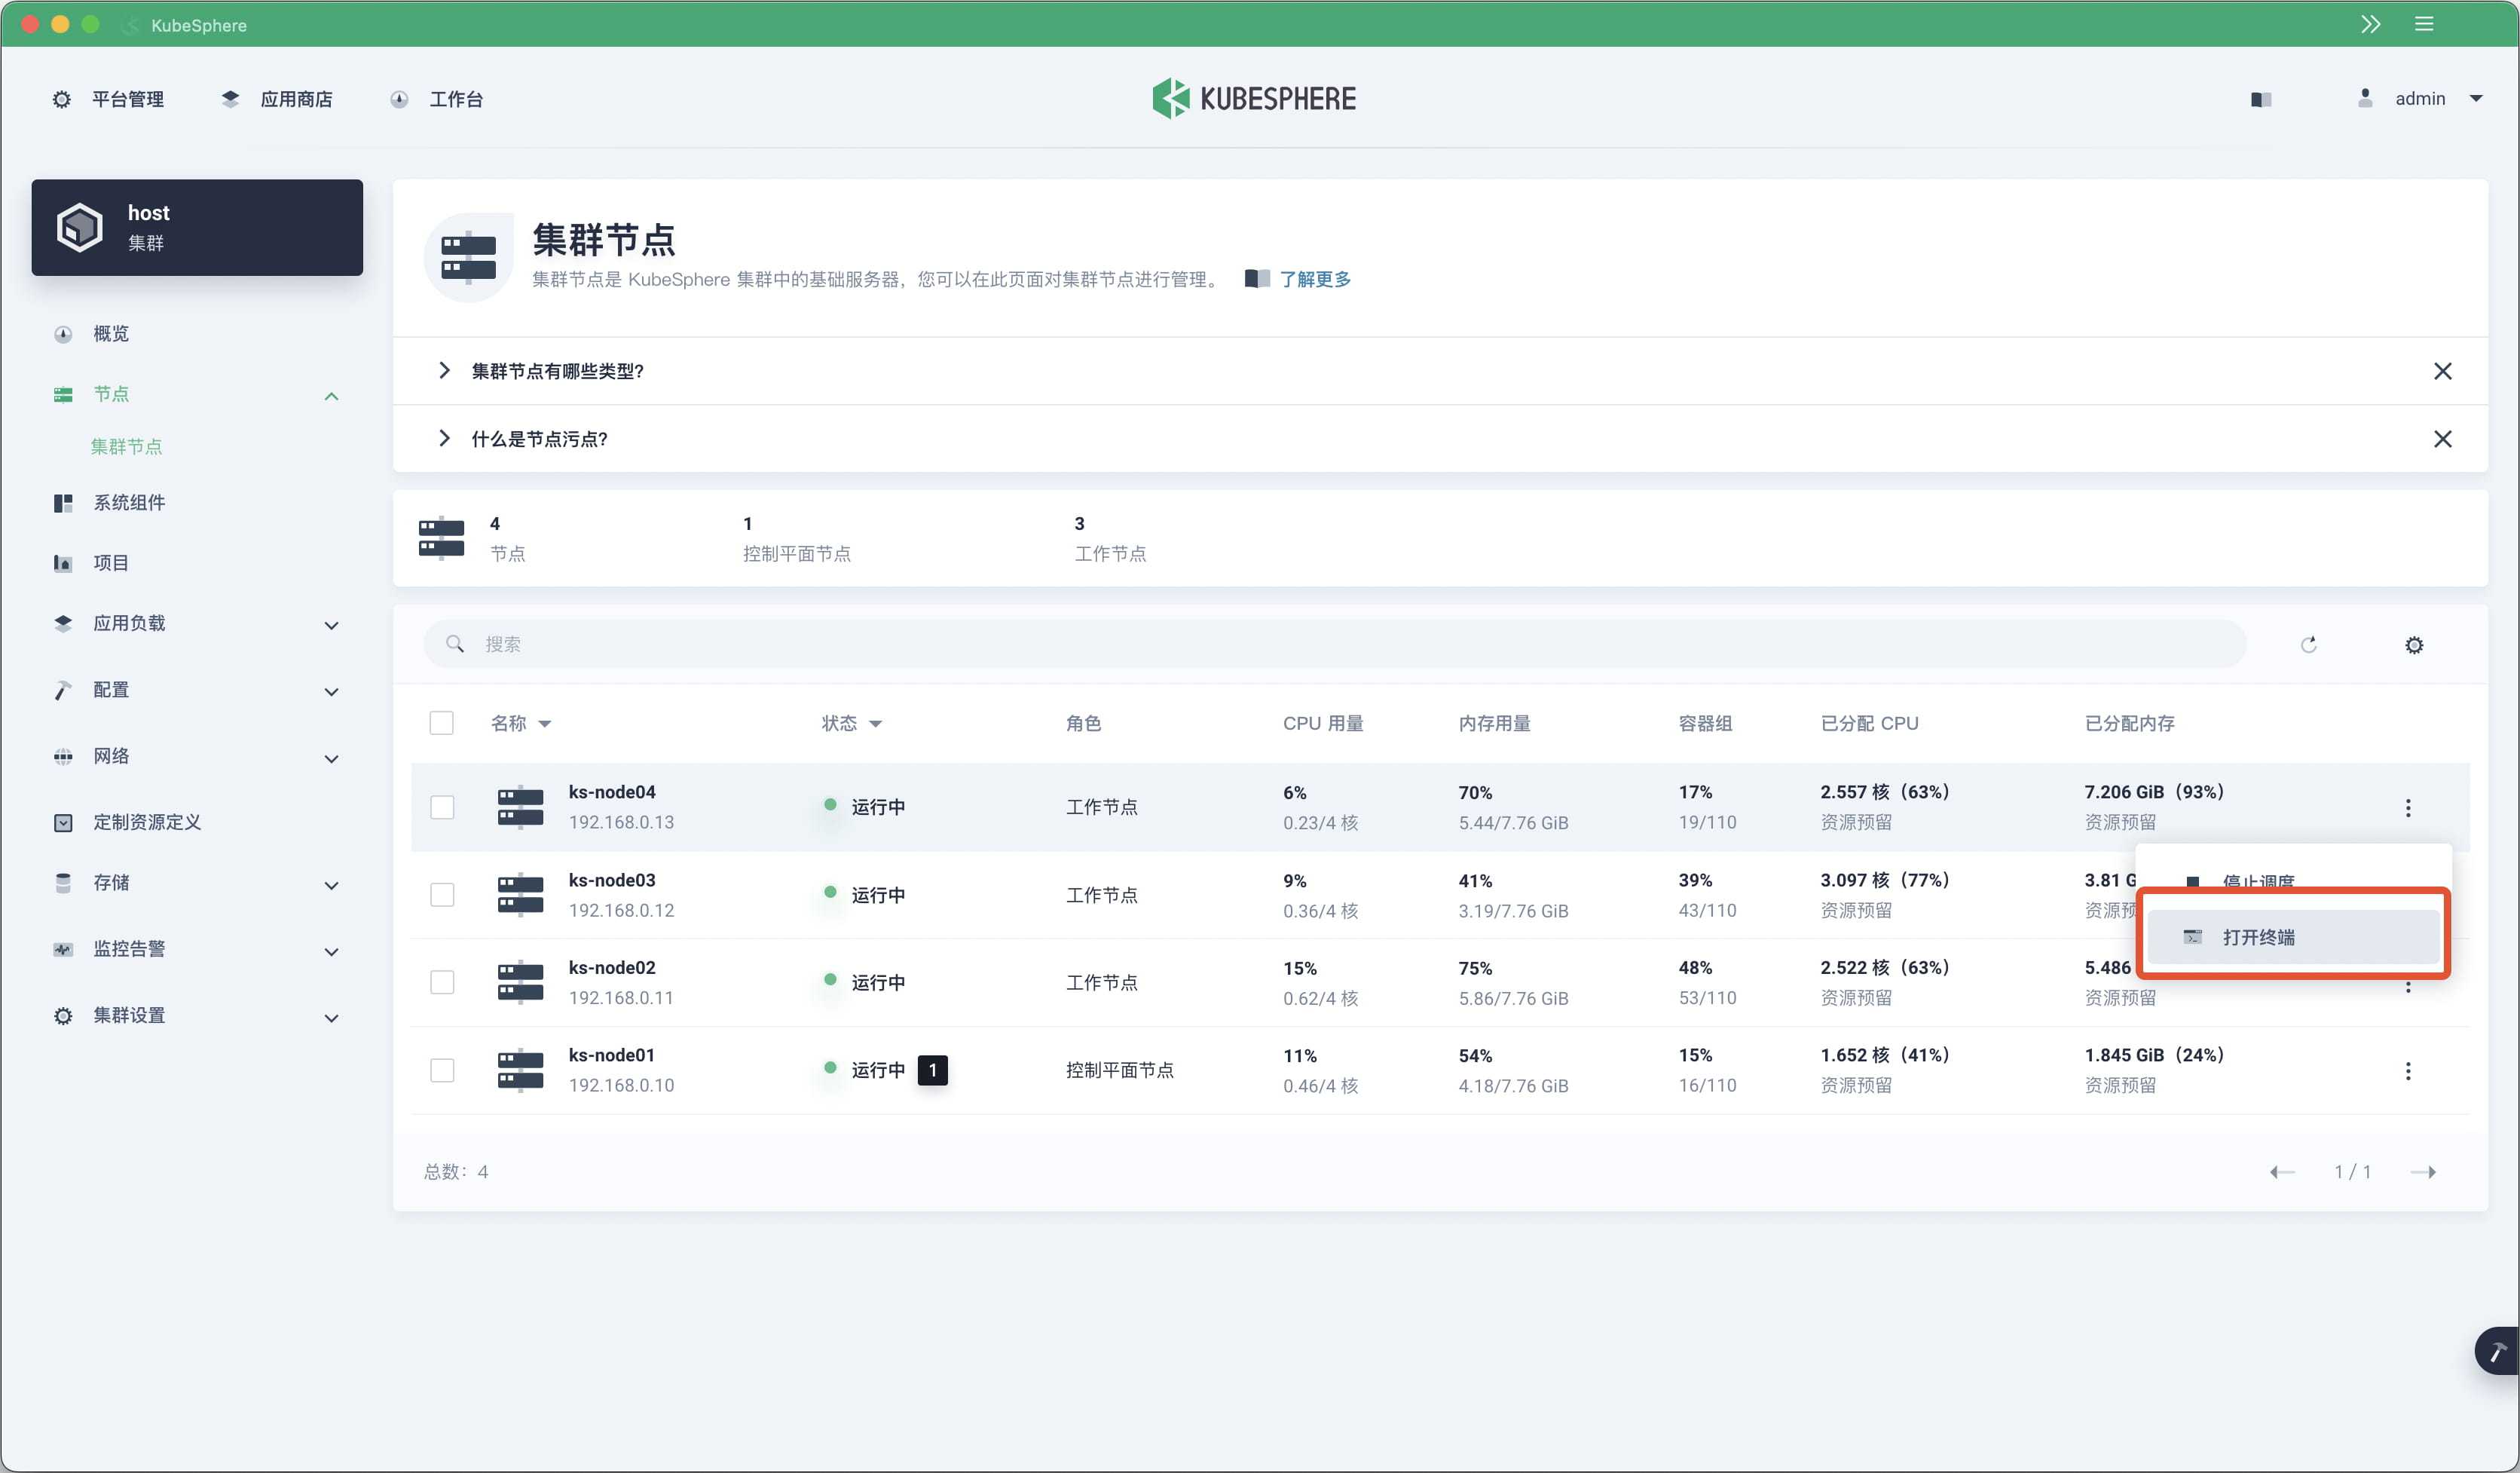Screen dimensions: 2520x1473
Task: Refresh the node list
Action: click(x=2309, y=644)
